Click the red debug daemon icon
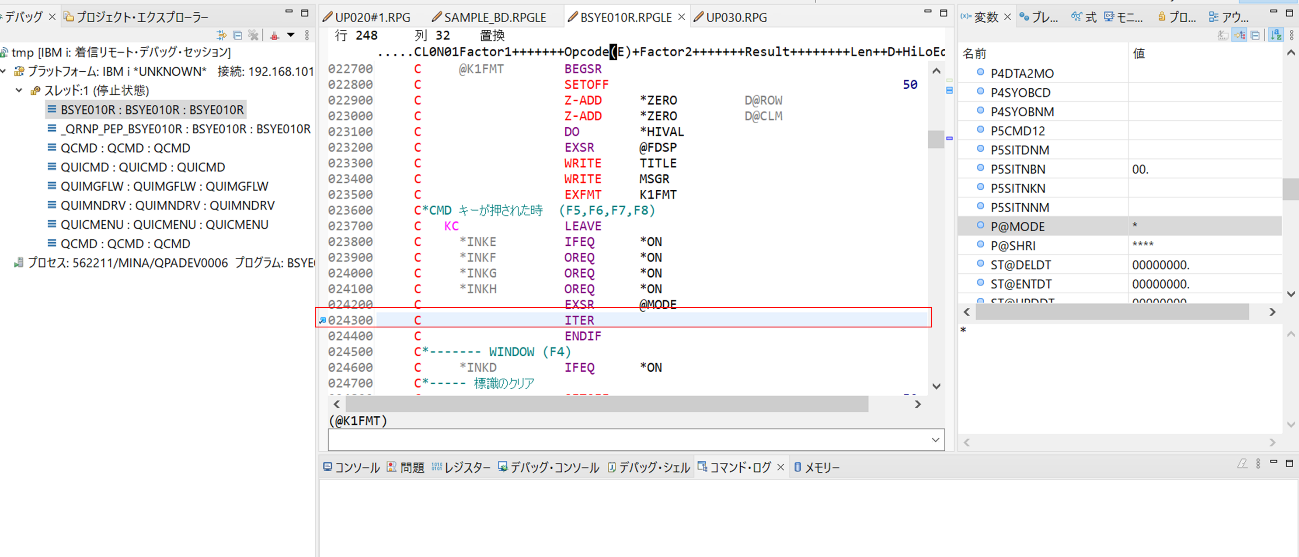This screenshot has height=557, width=1299. point(275,35)
